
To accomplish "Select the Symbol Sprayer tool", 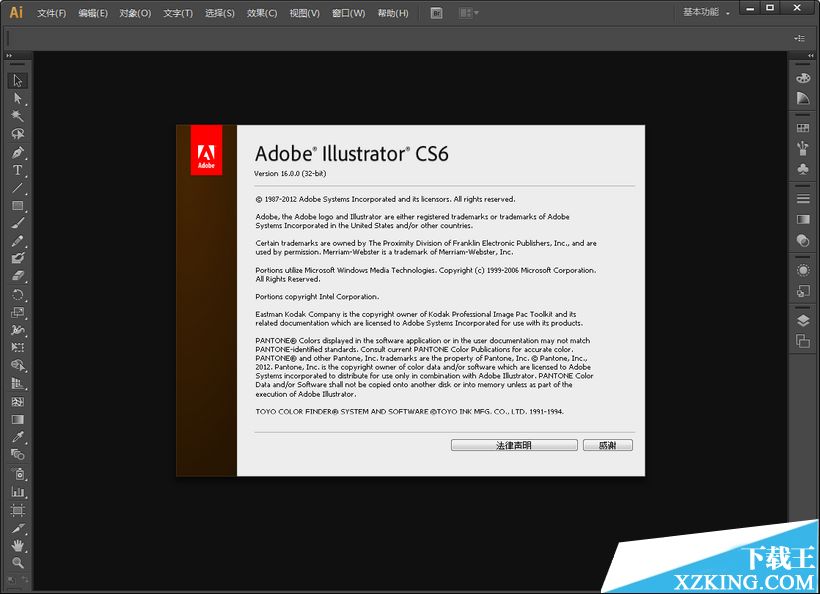I will [18, 474].
